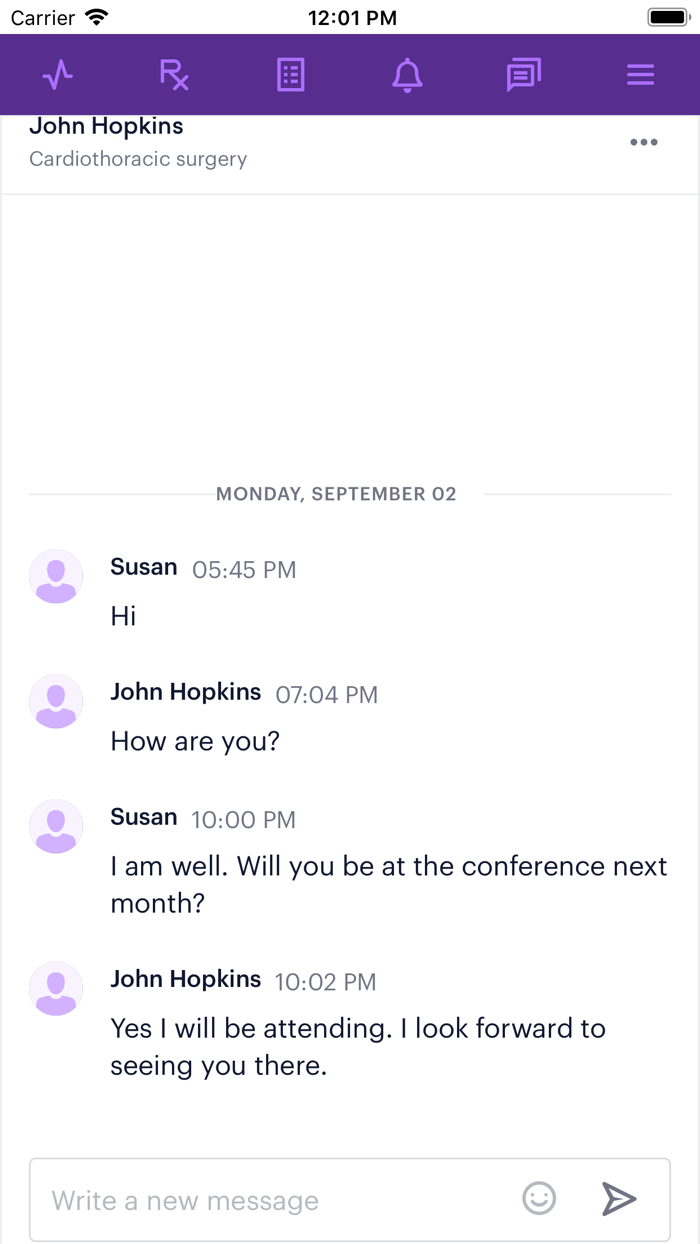Image resolution: width=700 pixels, height=1244 pixels.
Task: Open the chat messages icon
Action: 523,75
